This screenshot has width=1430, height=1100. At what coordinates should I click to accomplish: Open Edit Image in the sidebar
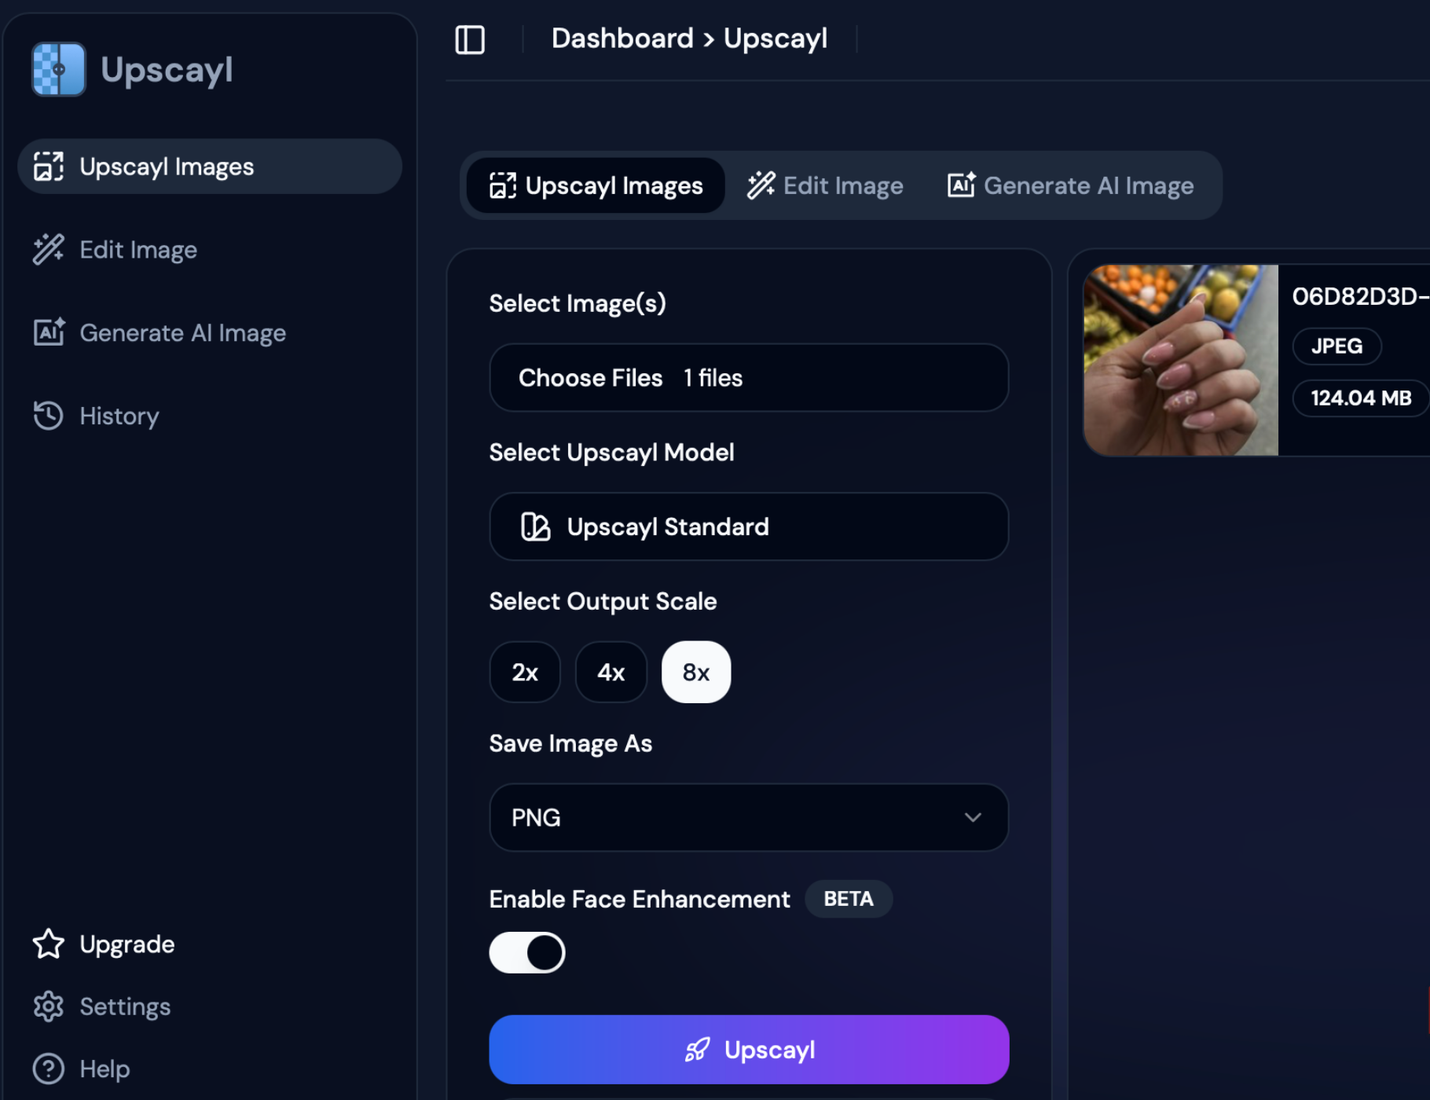pyautogui.click(x=210, y=249)
